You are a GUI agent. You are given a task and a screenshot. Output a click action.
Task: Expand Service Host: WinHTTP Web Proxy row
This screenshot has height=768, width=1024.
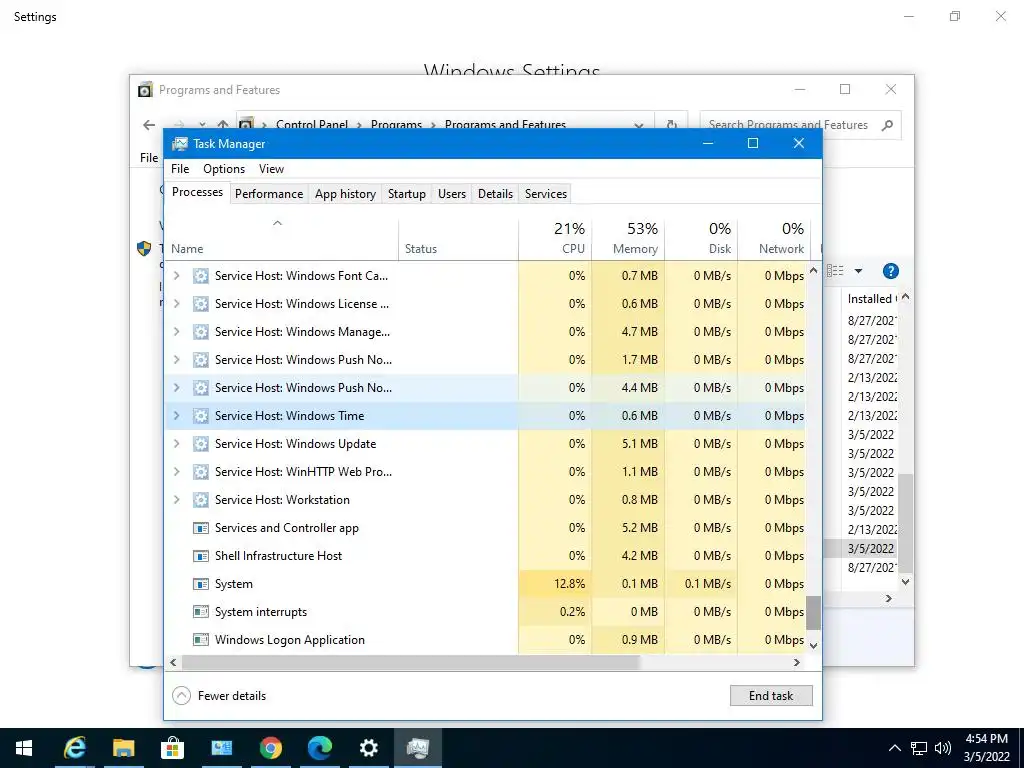point(176,472)
